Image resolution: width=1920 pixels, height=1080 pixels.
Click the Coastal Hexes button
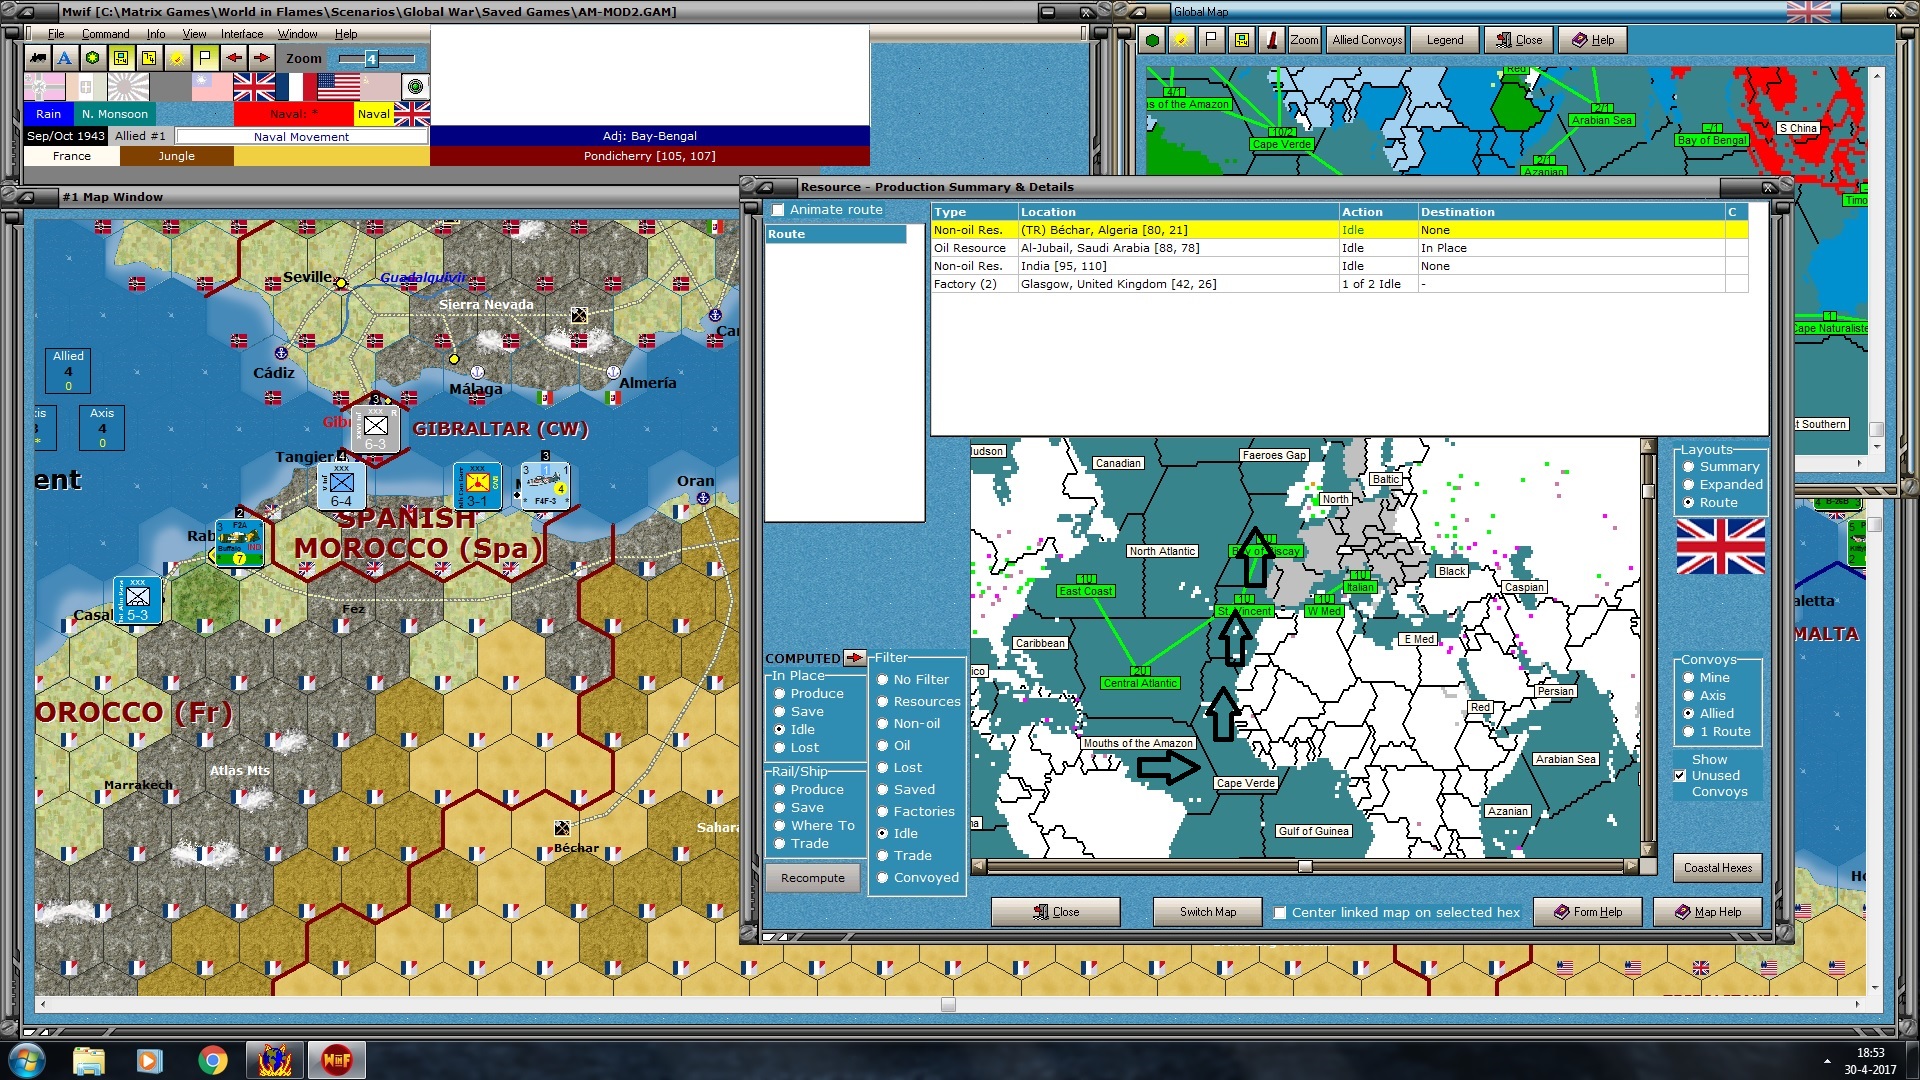coord(1717,868)
